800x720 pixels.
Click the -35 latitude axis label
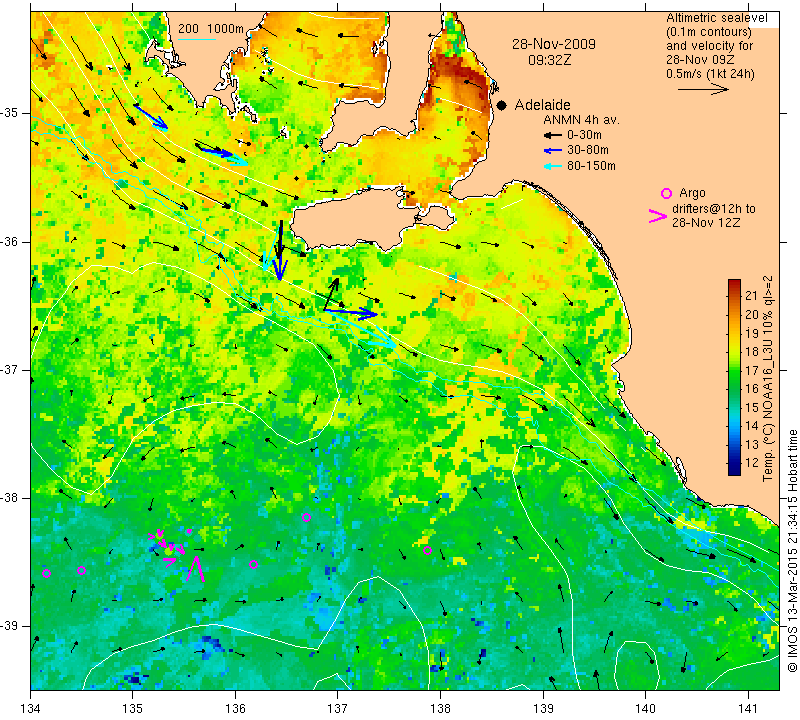(10, 113)
